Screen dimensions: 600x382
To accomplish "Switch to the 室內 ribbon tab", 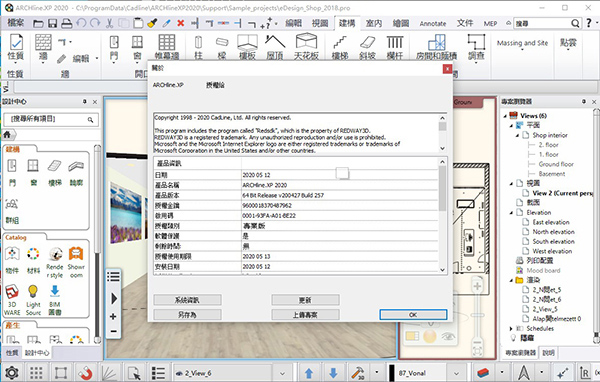I will pyautogui.click(x=373, y=23).
